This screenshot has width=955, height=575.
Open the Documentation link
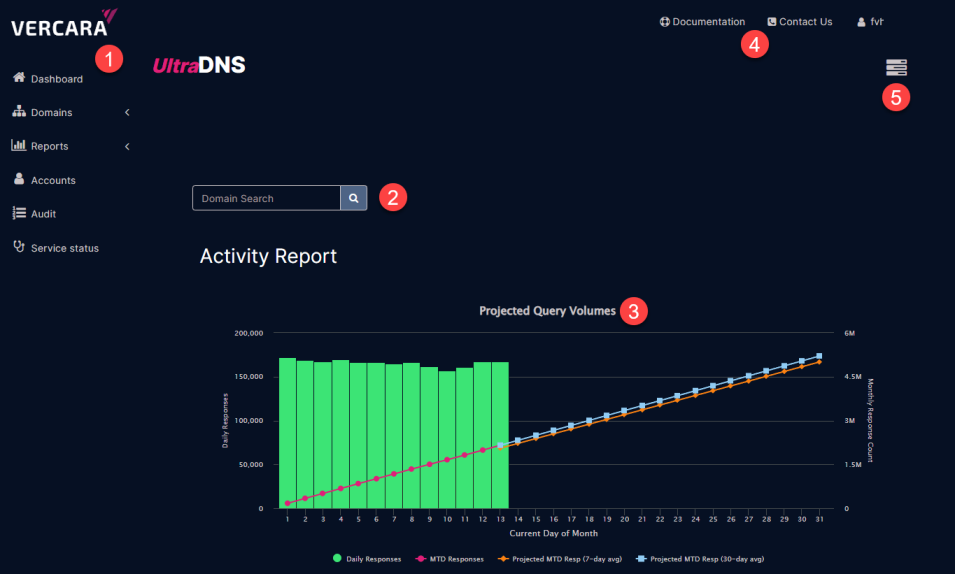tap(708, 22)
